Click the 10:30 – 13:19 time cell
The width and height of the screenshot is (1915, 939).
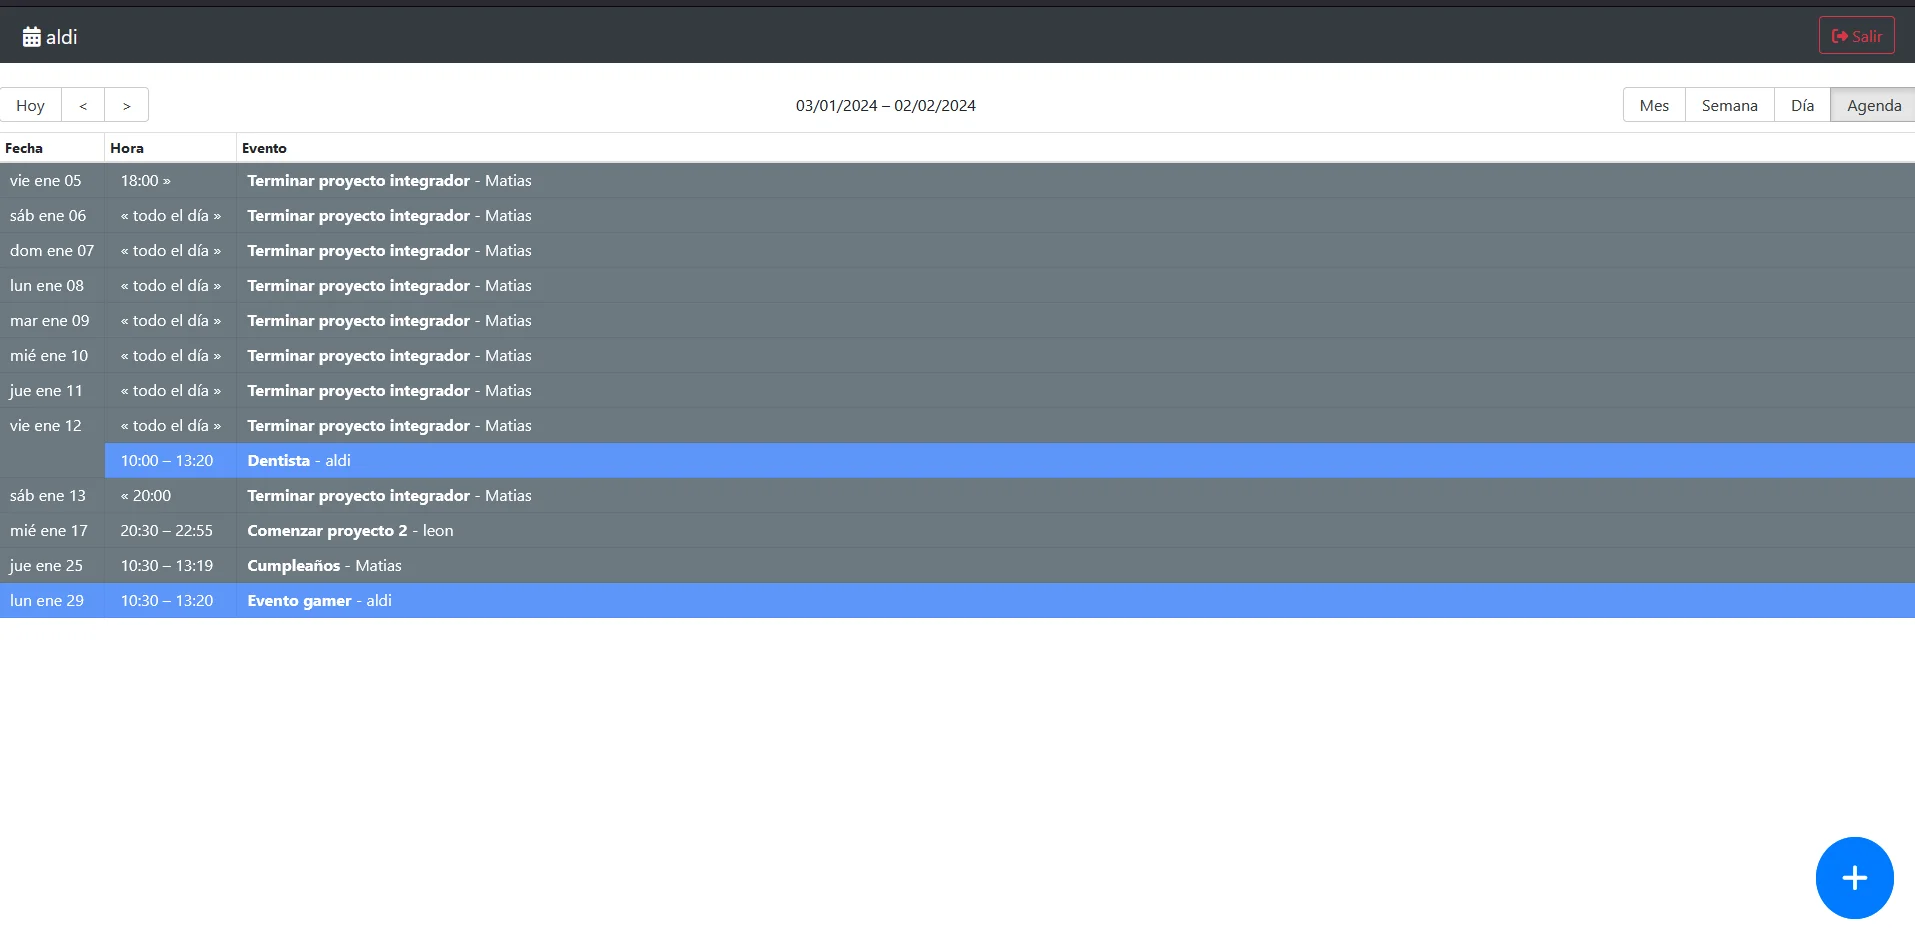tap(171, 565)
